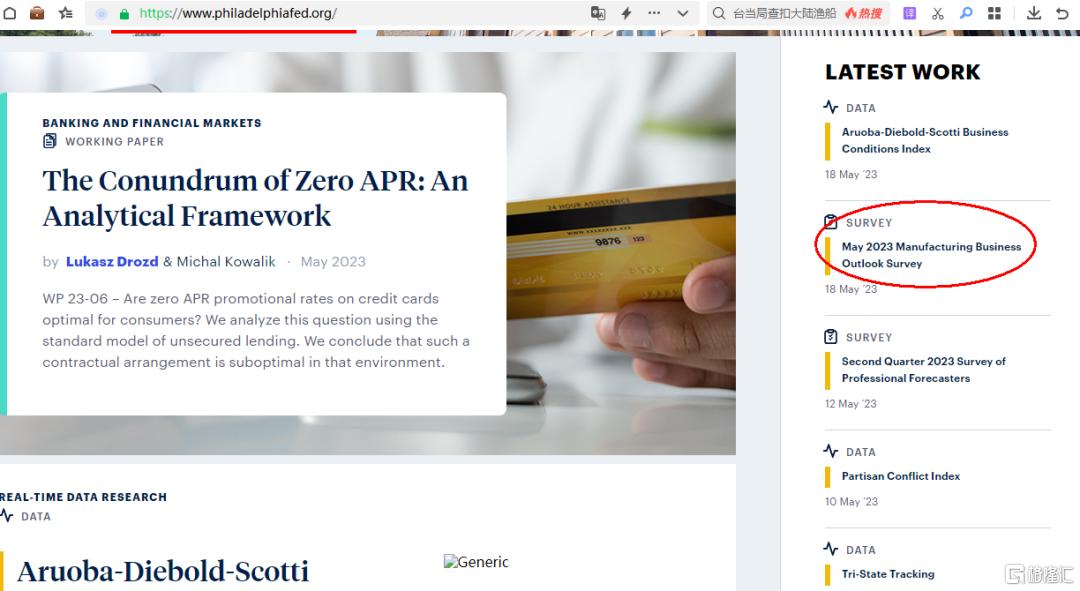Open the briefcase toolbar icon
This screenshot has width=1080, height=591.
[37, 13]
